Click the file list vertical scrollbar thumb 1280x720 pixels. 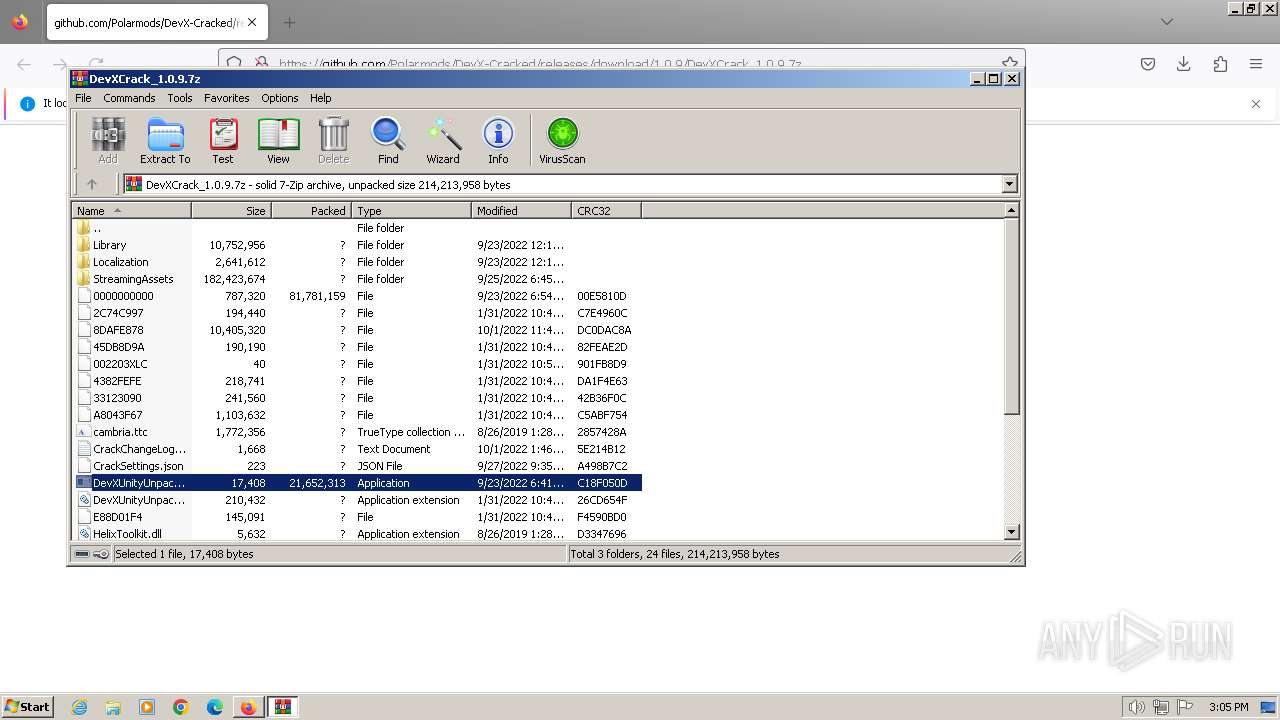click(x=1011, y=316)
